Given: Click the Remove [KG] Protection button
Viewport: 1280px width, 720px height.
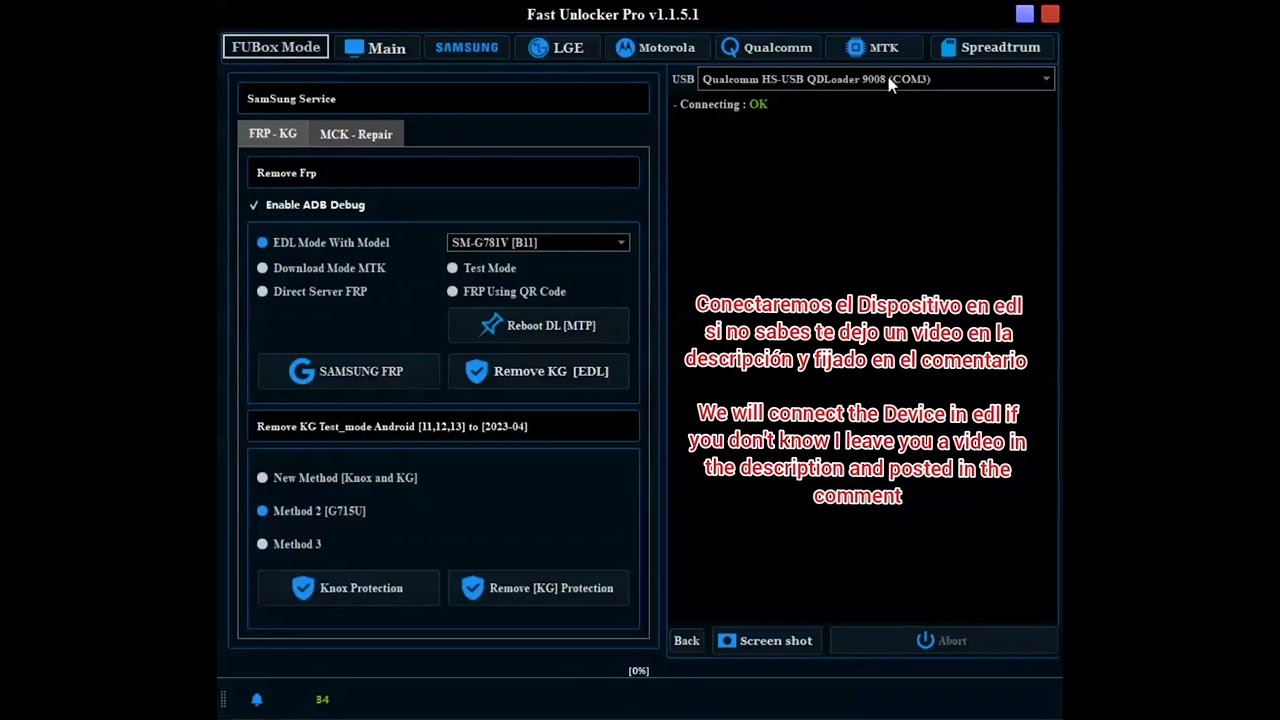Looking at the screenshot, I should pos(538,588).
